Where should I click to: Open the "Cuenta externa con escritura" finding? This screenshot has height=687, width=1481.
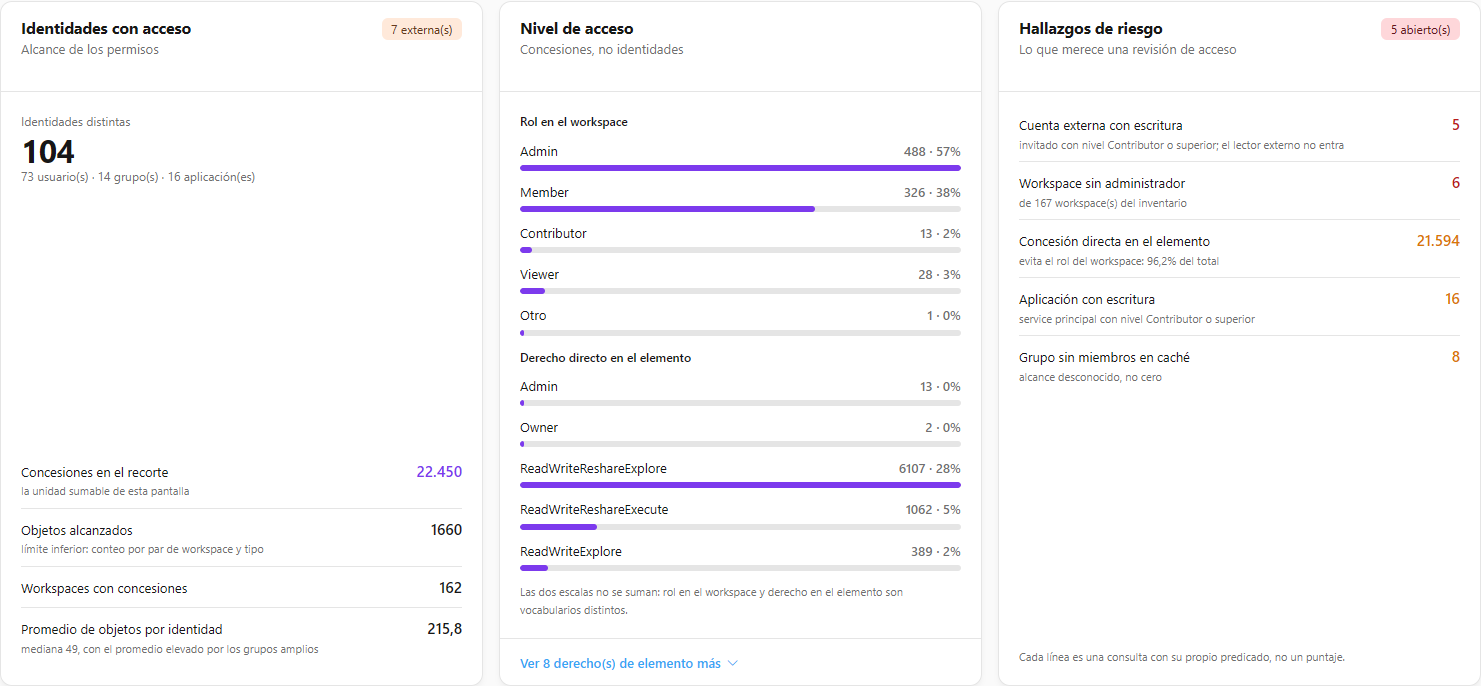point(1239,133)
